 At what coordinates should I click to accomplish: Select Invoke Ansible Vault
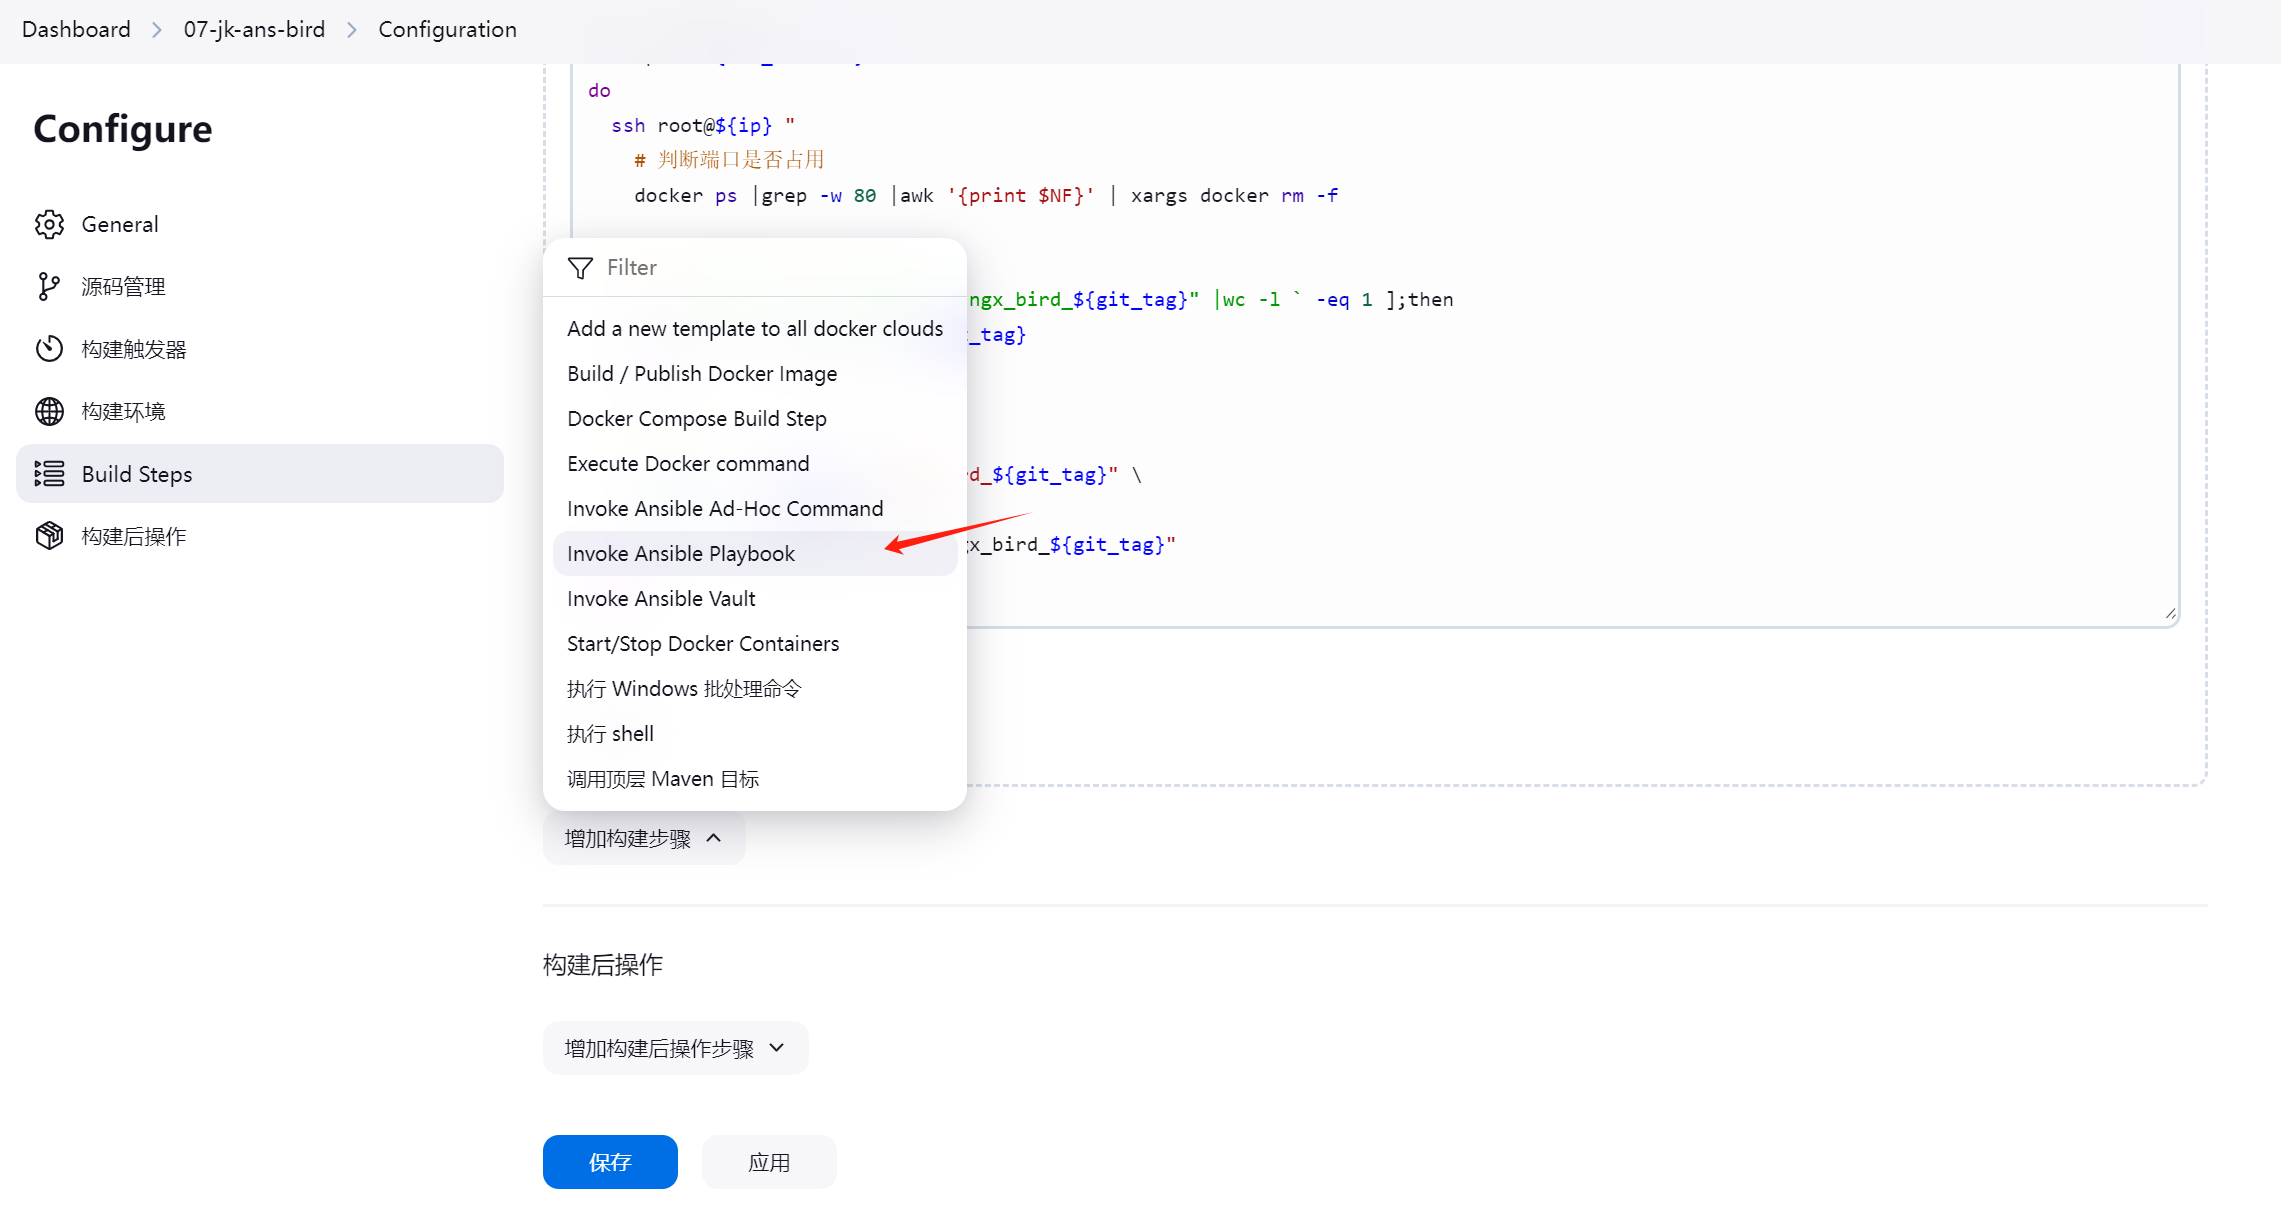click(x=755, y=598)
